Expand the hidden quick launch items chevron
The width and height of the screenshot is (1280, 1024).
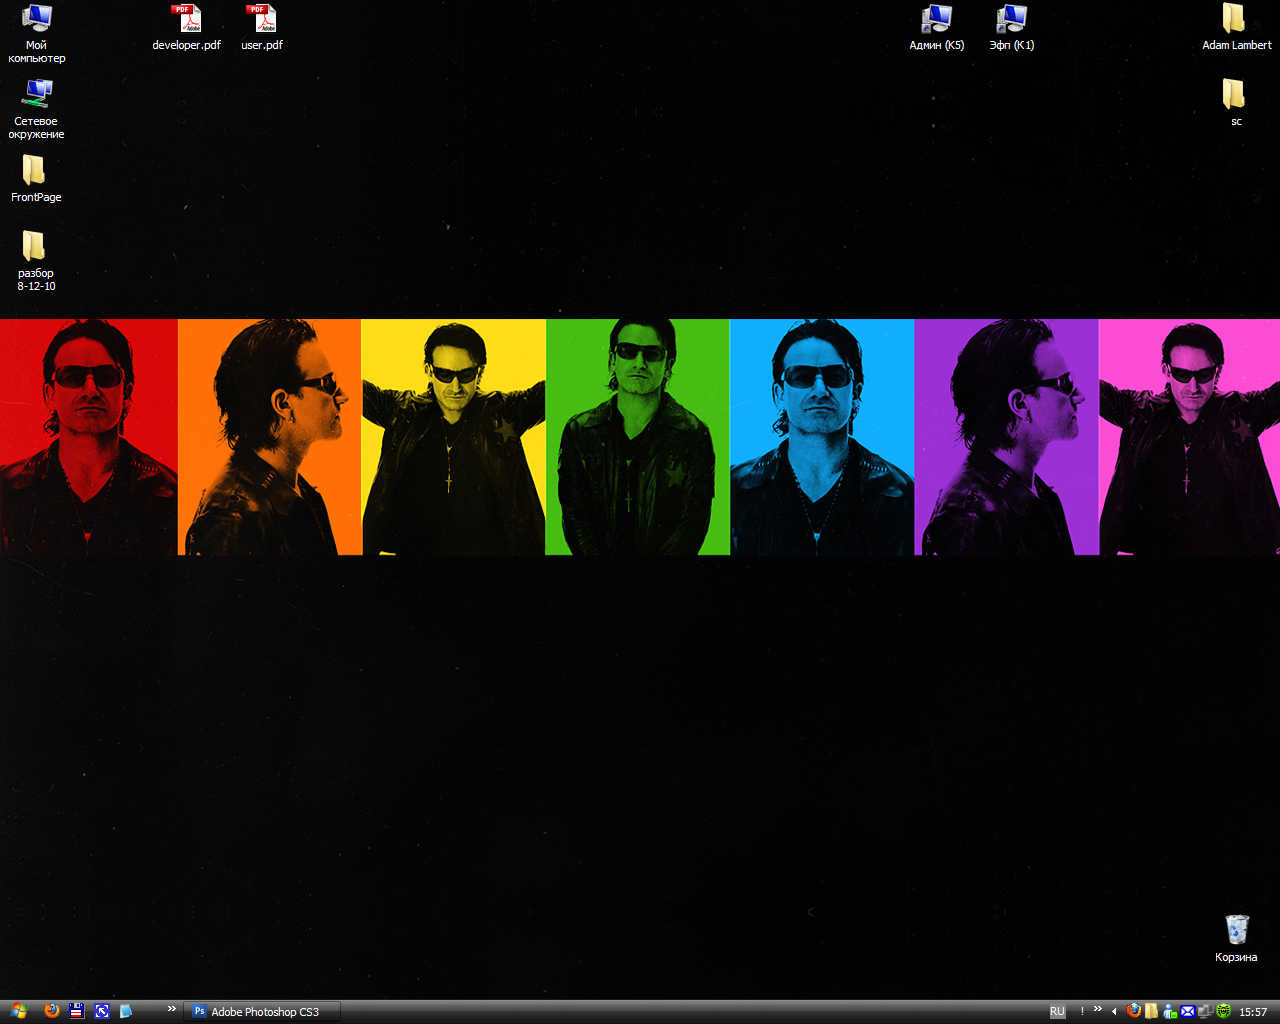tap(171, 1009)
